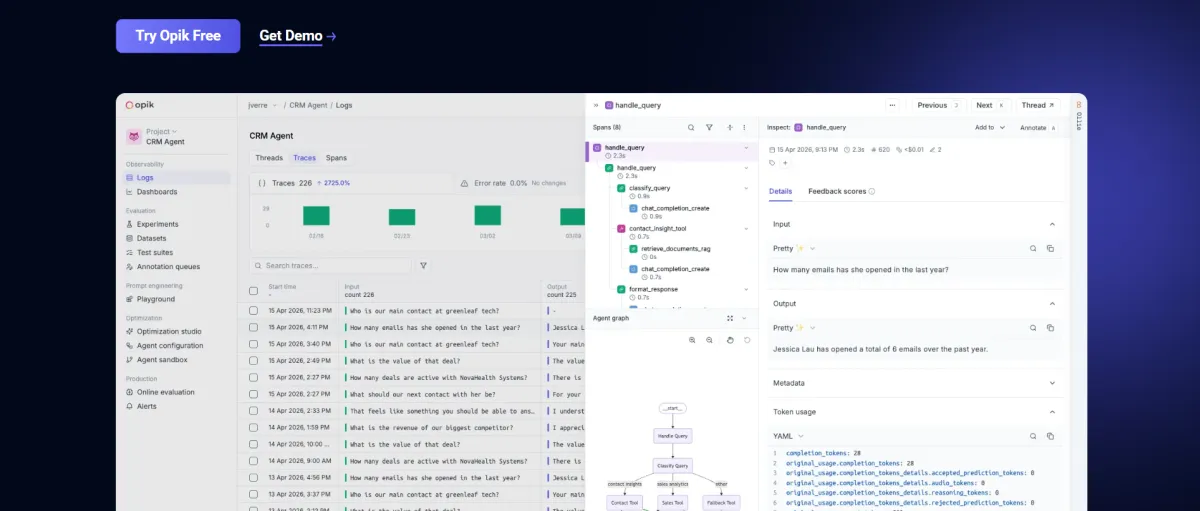The image size is (1200, 511).
Task: Add a tag with plus icon
Action: 785,163
